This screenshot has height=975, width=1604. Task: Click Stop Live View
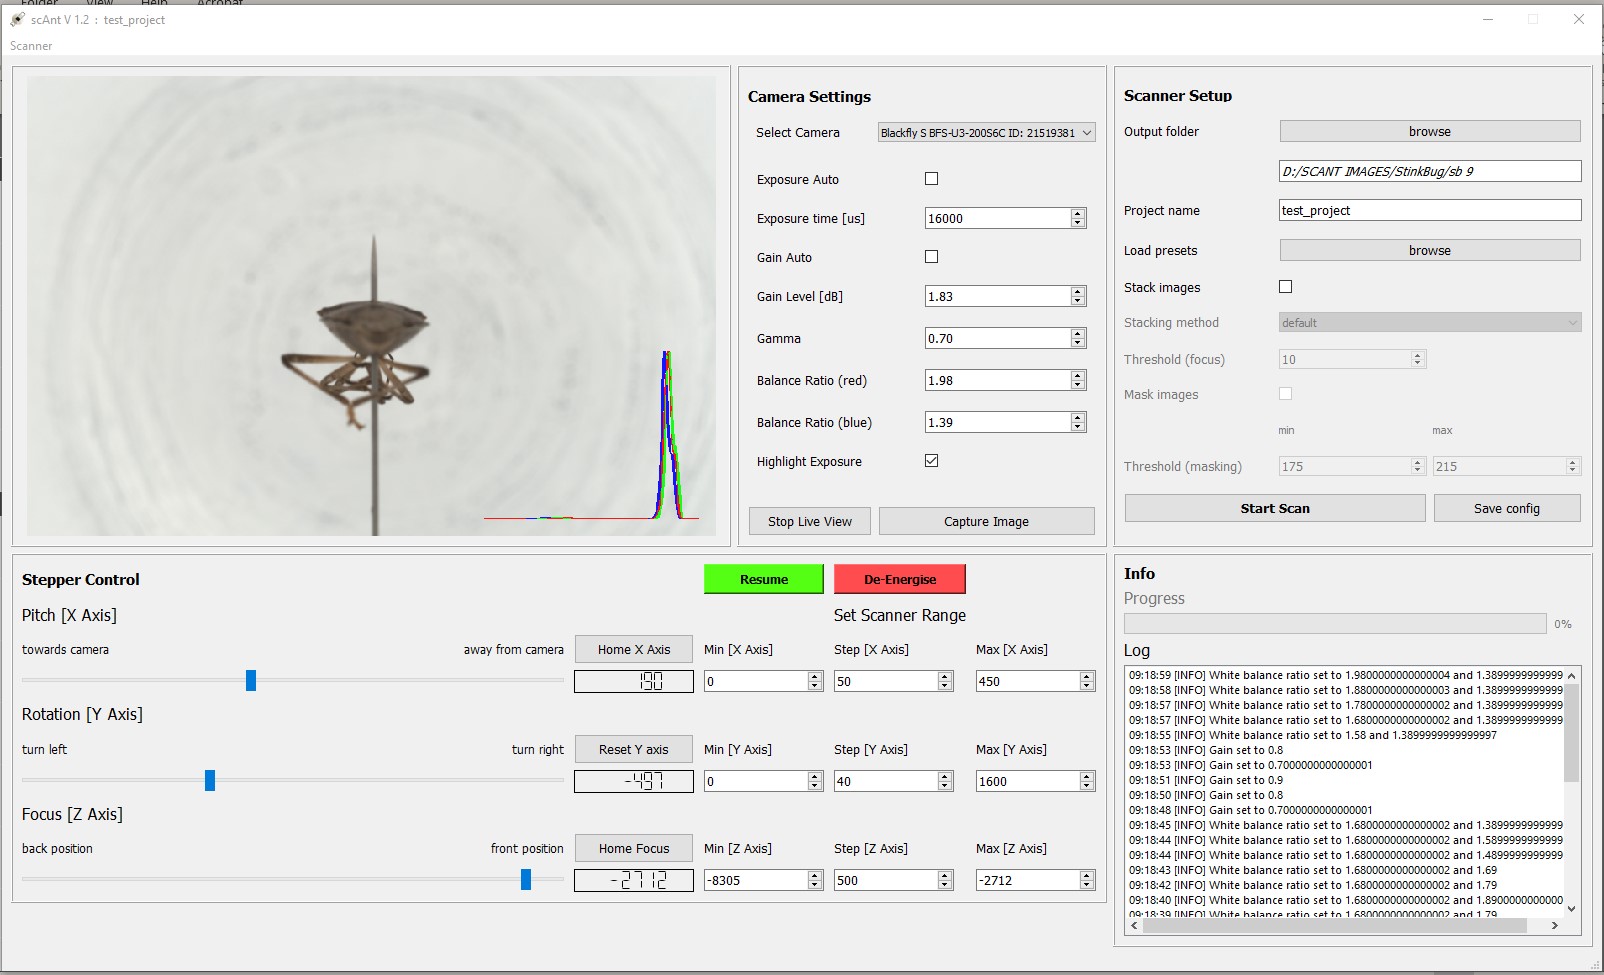(809, 521)
